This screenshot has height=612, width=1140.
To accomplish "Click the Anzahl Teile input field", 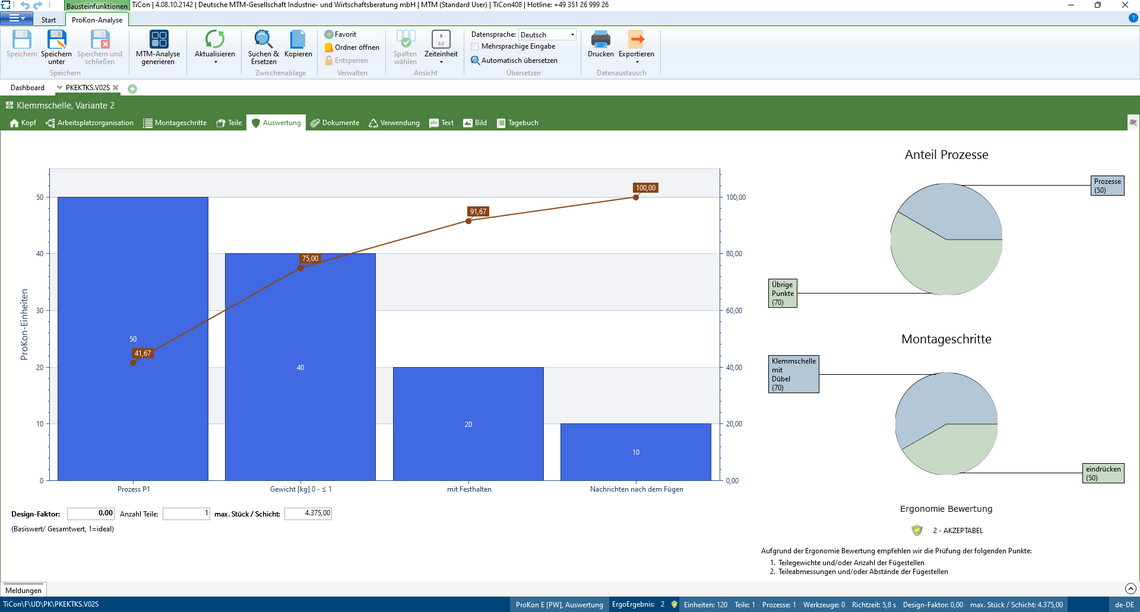I will pyautogui.click(x=186, y=513).
